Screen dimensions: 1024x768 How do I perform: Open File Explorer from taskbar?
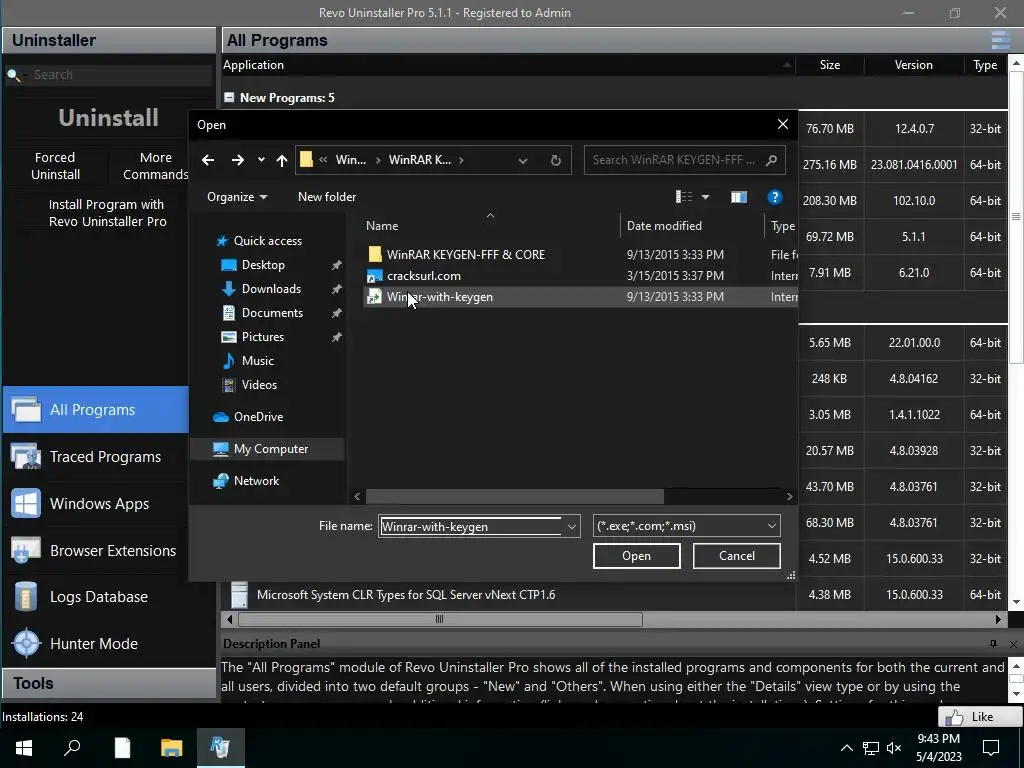pos(172,748)
